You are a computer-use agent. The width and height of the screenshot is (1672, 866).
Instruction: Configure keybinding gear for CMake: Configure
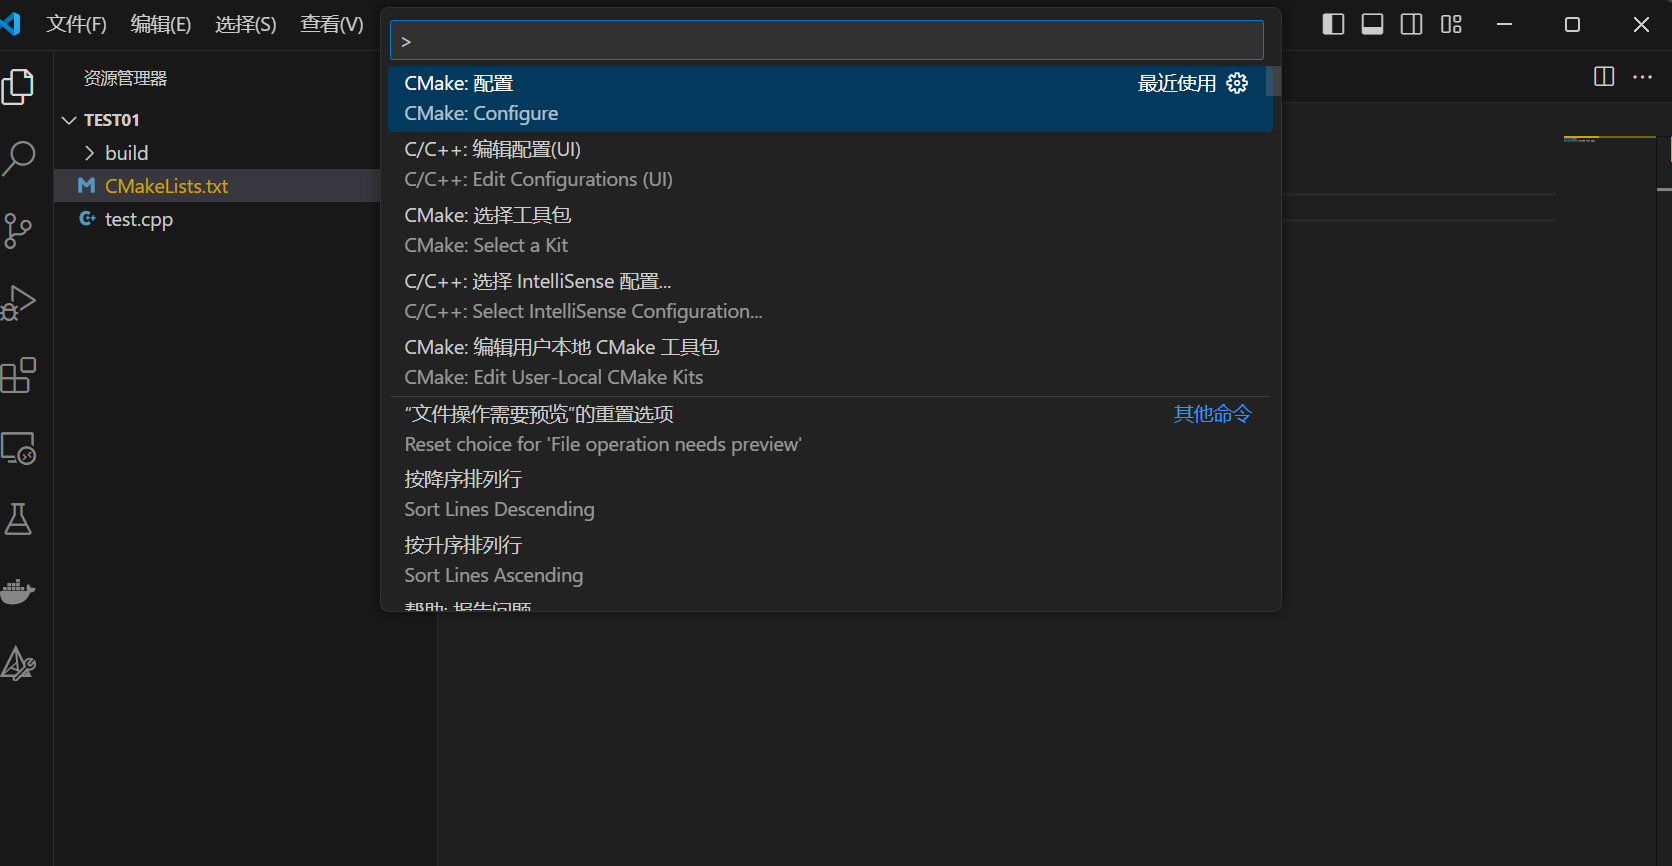click(x=1237, y=83)
